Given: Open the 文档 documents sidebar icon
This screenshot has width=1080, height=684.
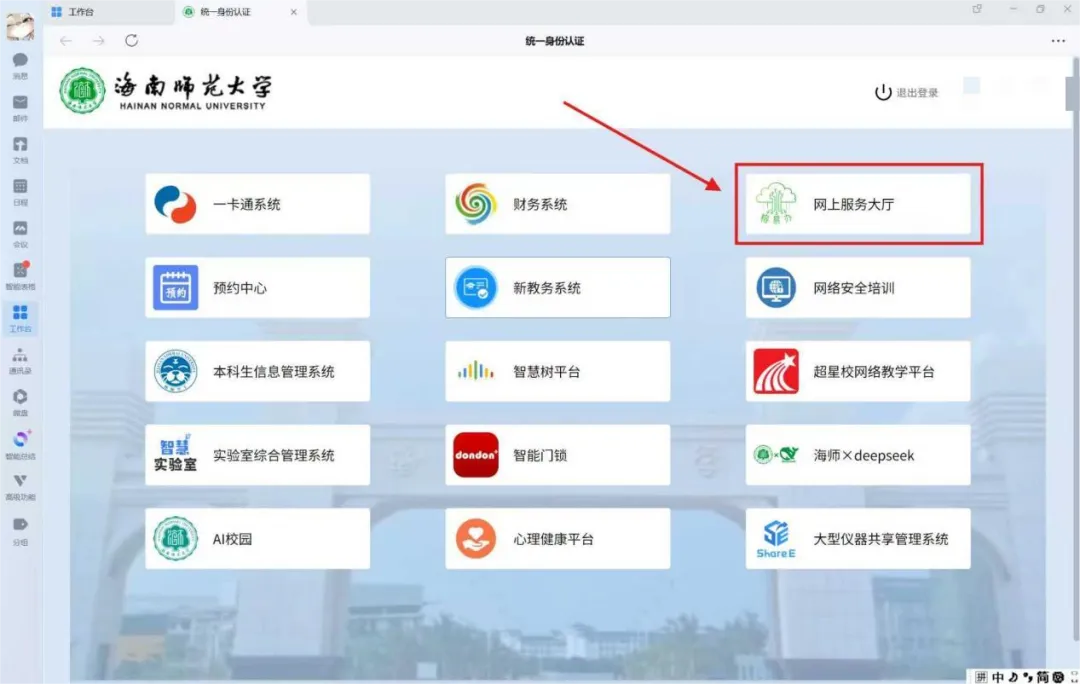Looking at the screenshot, I should coord(20,149).
